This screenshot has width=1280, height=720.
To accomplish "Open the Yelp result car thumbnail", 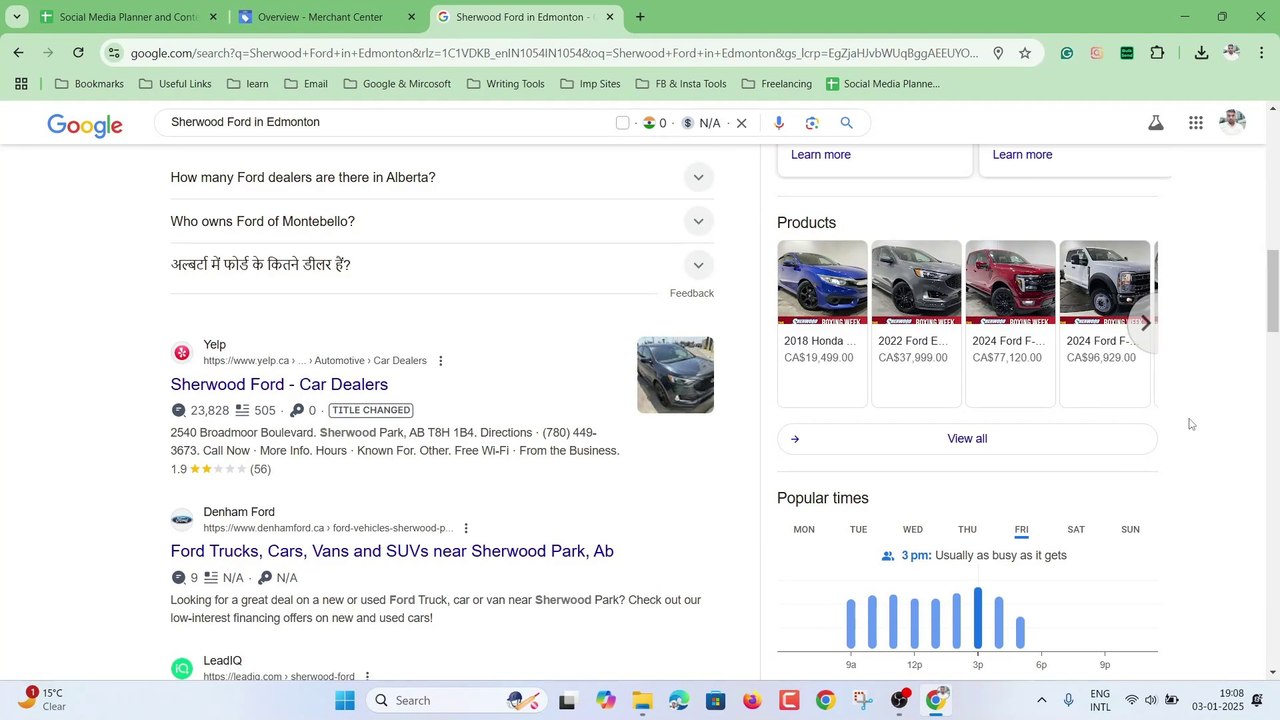I will coord(675,375).
